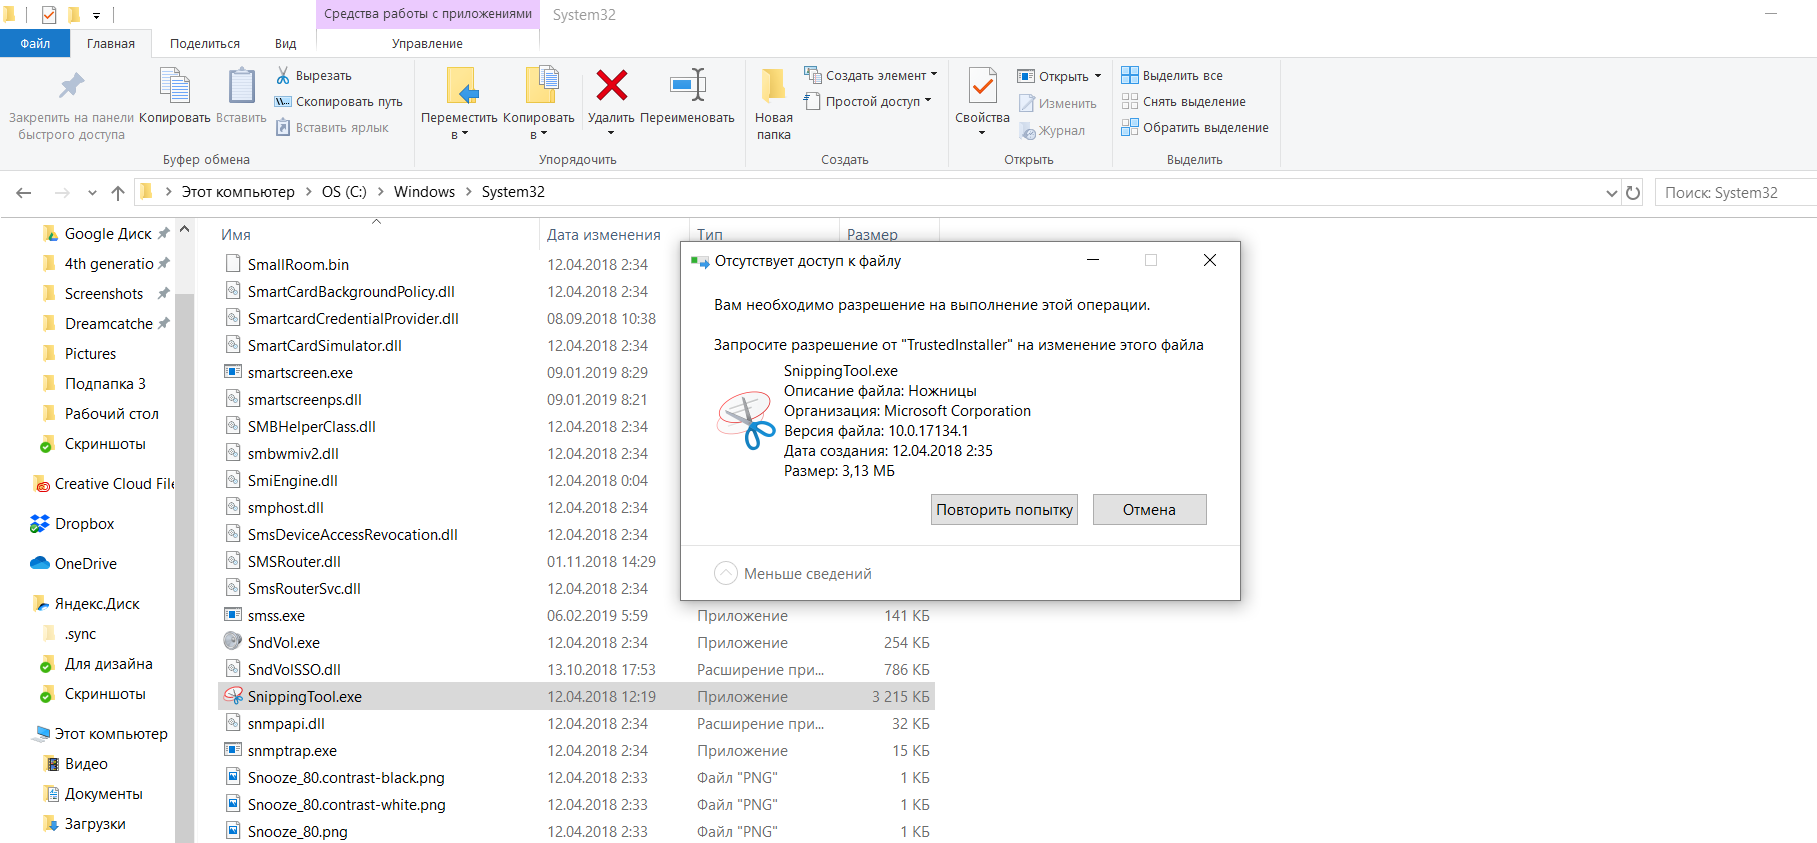1817x843 pixels.
Task: Expand Простой доступ dropdown
Action: [x=928, y=100]
